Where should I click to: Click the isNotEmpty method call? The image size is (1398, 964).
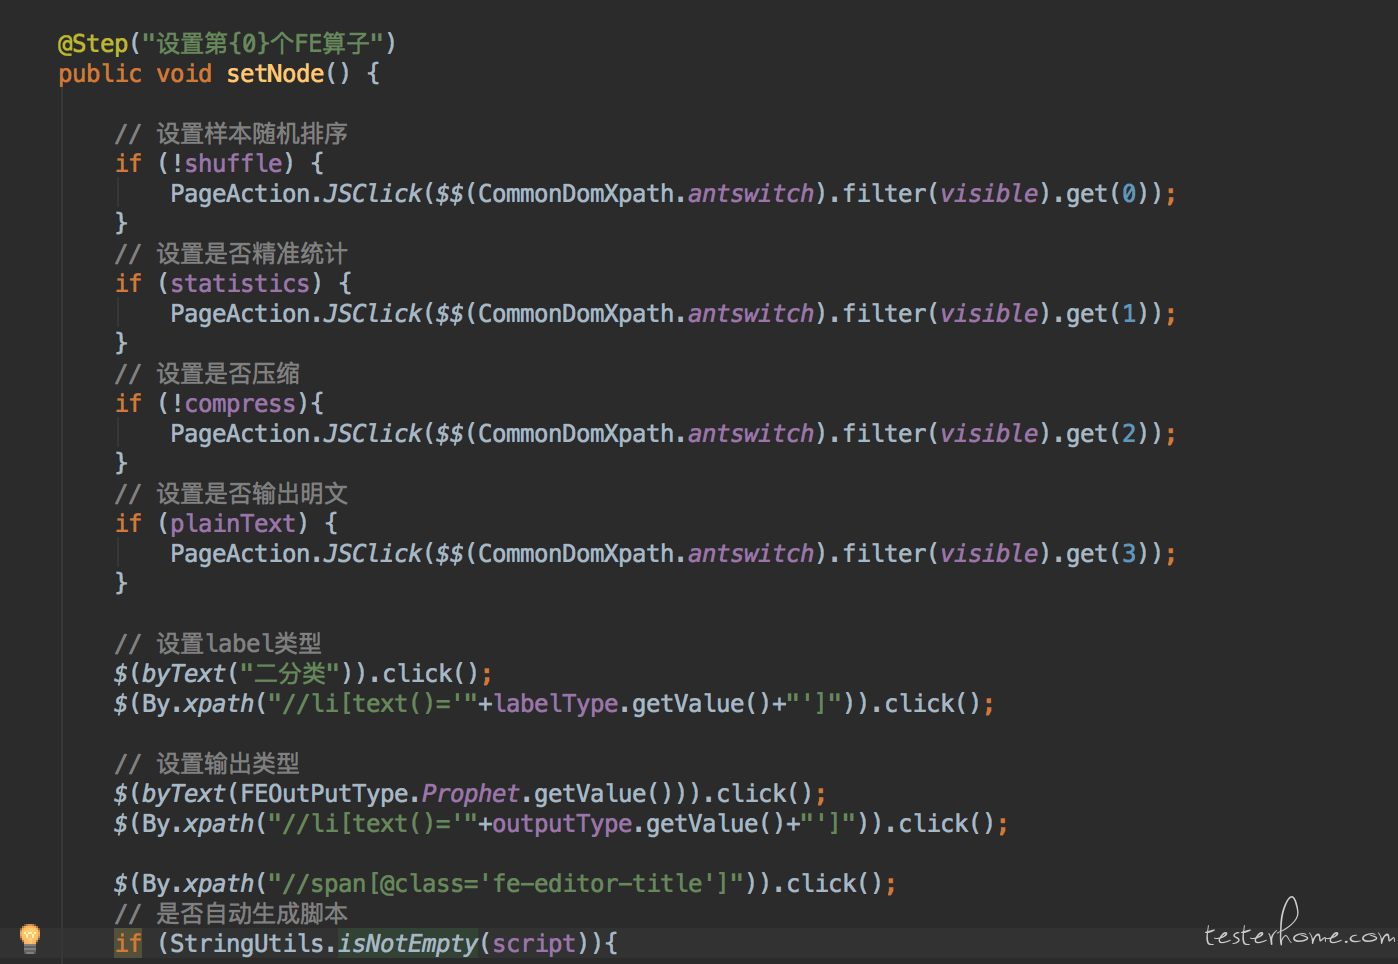click(408, 944)
